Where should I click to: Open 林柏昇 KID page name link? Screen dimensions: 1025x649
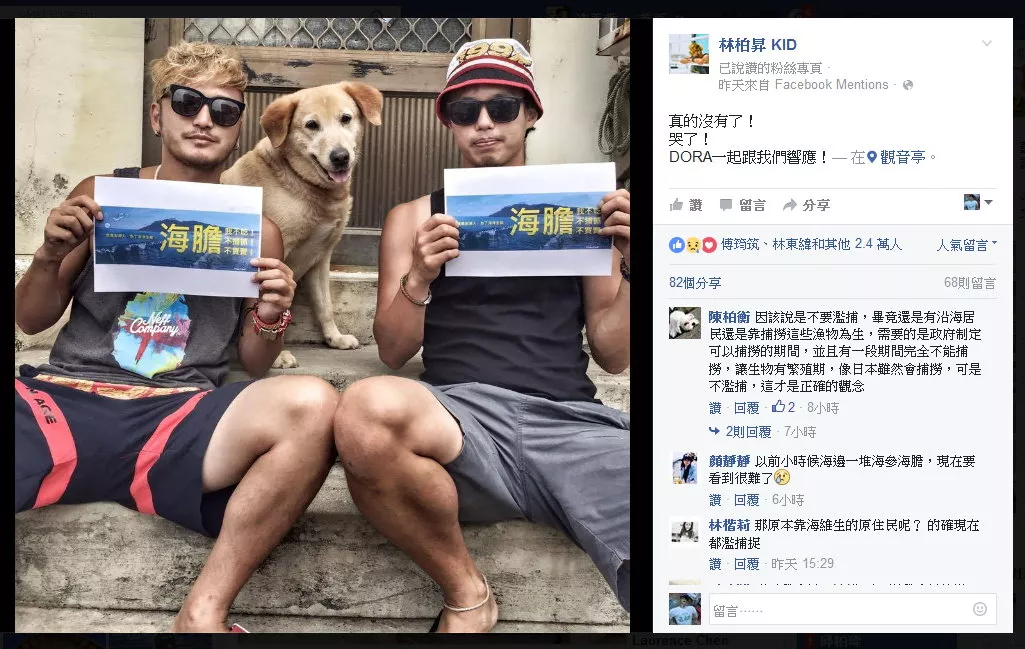758,45
